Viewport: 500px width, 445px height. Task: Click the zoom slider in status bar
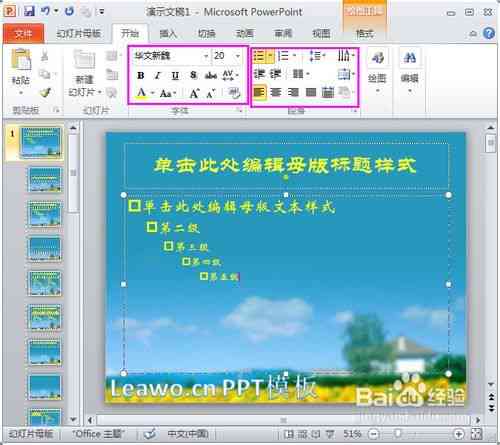[416, 434]
